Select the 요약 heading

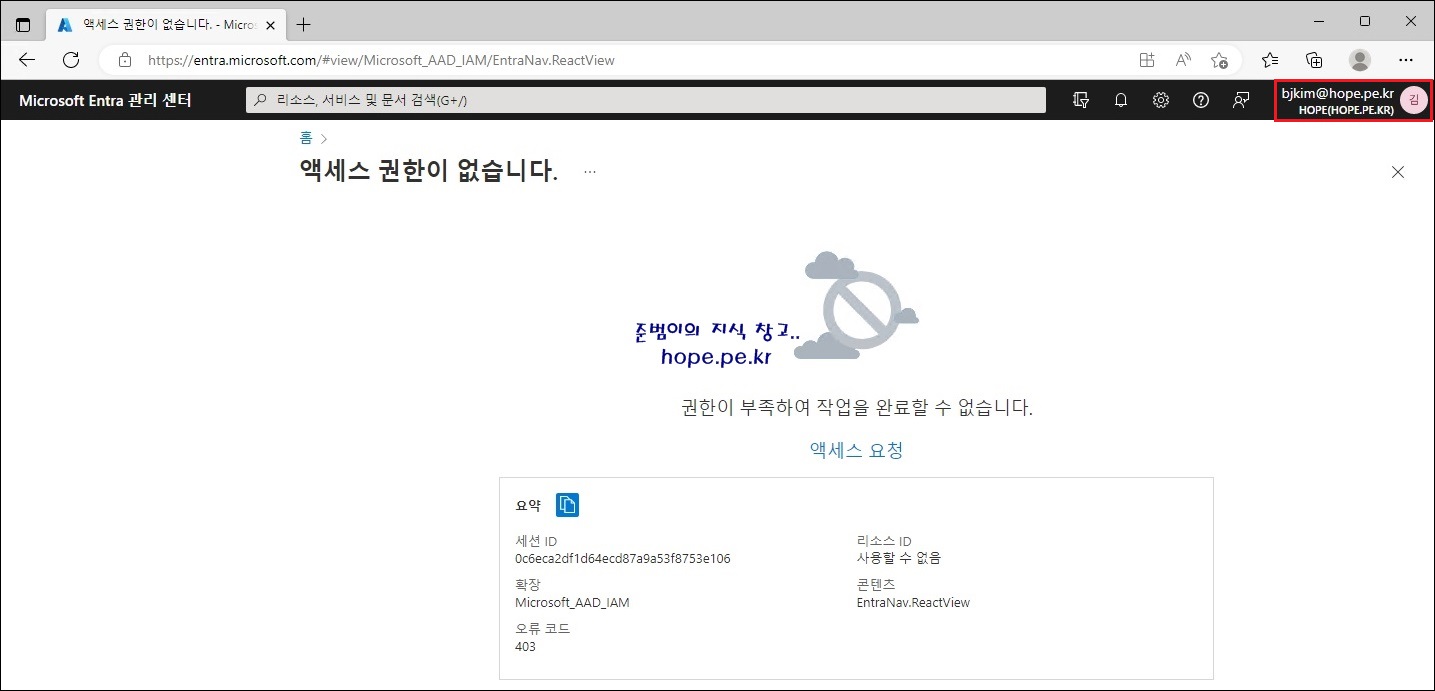tap(528, 506)
